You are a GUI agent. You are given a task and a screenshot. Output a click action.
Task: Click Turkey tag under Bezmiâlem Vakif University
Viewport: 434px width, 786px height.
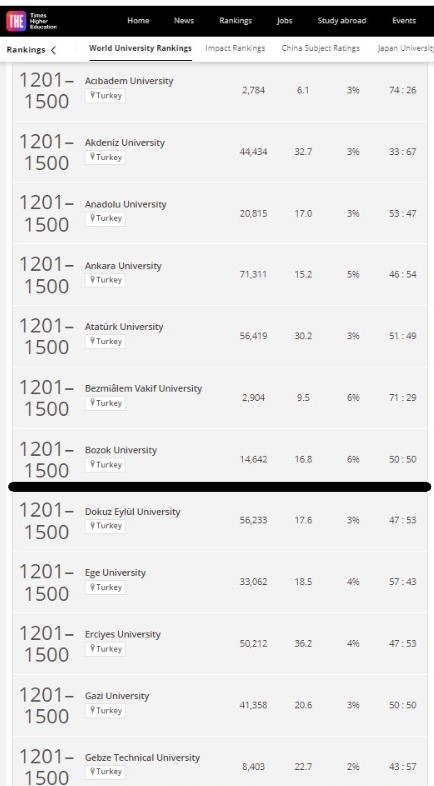pos(105,403)
